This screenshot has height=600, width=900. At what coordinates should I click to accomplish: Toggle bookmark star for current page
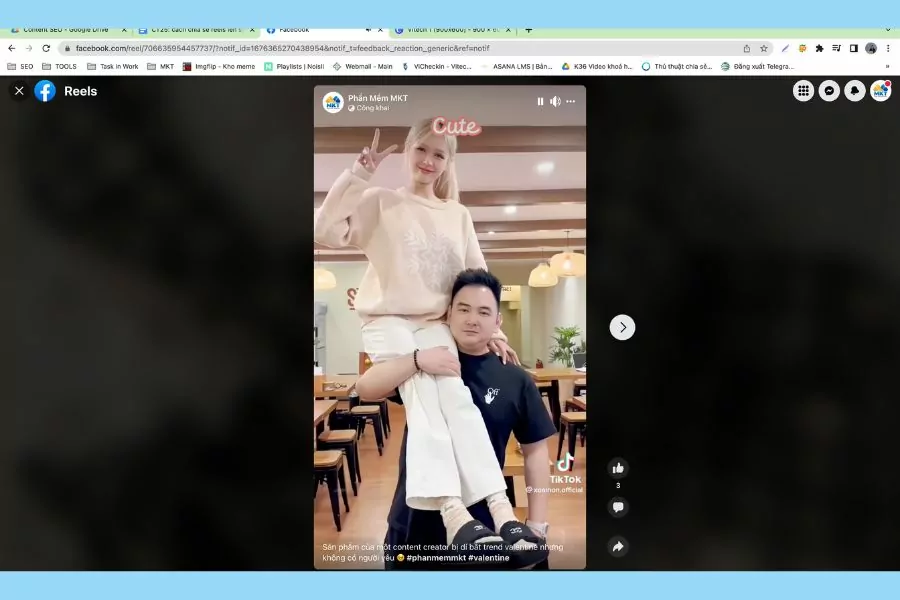[764, 46]
